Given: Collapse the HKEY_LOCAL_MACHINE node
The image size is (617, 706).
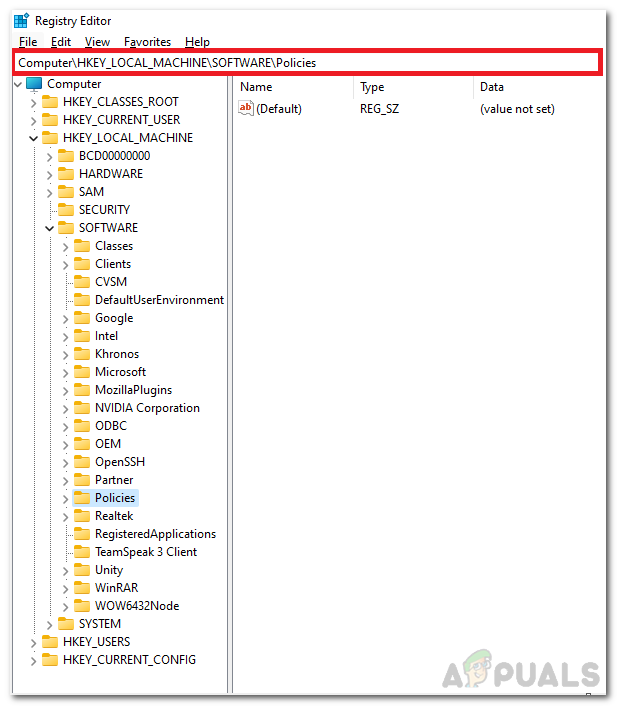Looking at the screenshot, I should click(x=33, y=138).
